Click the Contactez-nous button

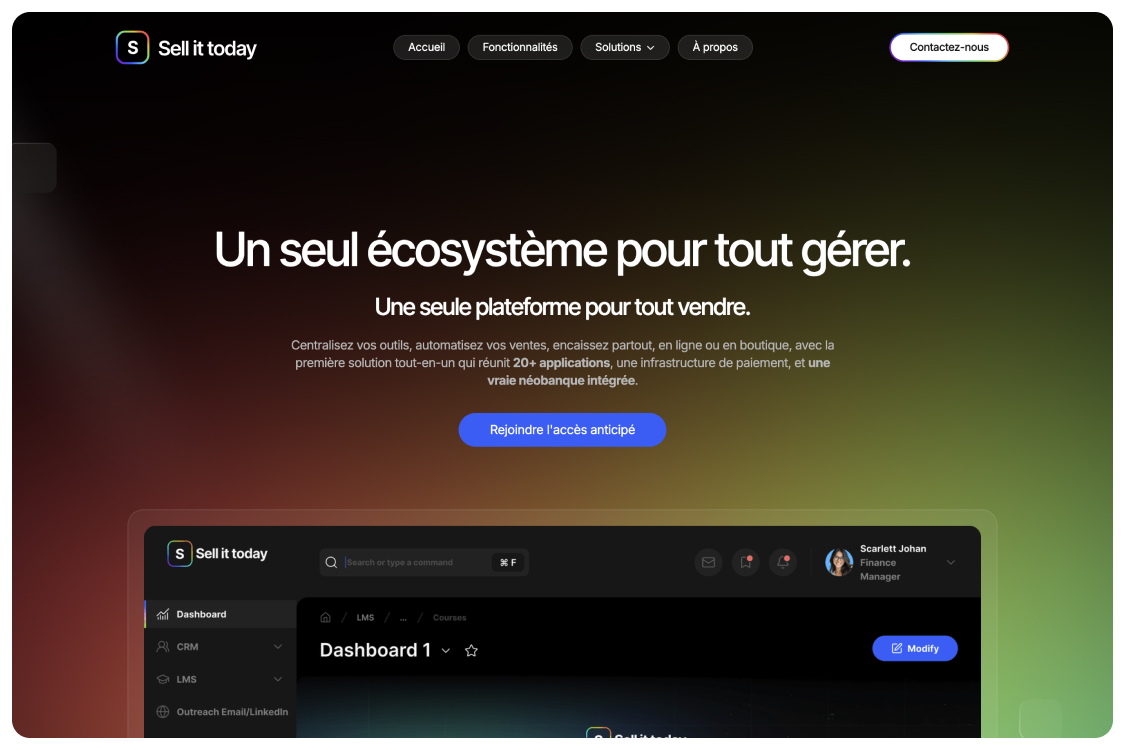point(949,47)
